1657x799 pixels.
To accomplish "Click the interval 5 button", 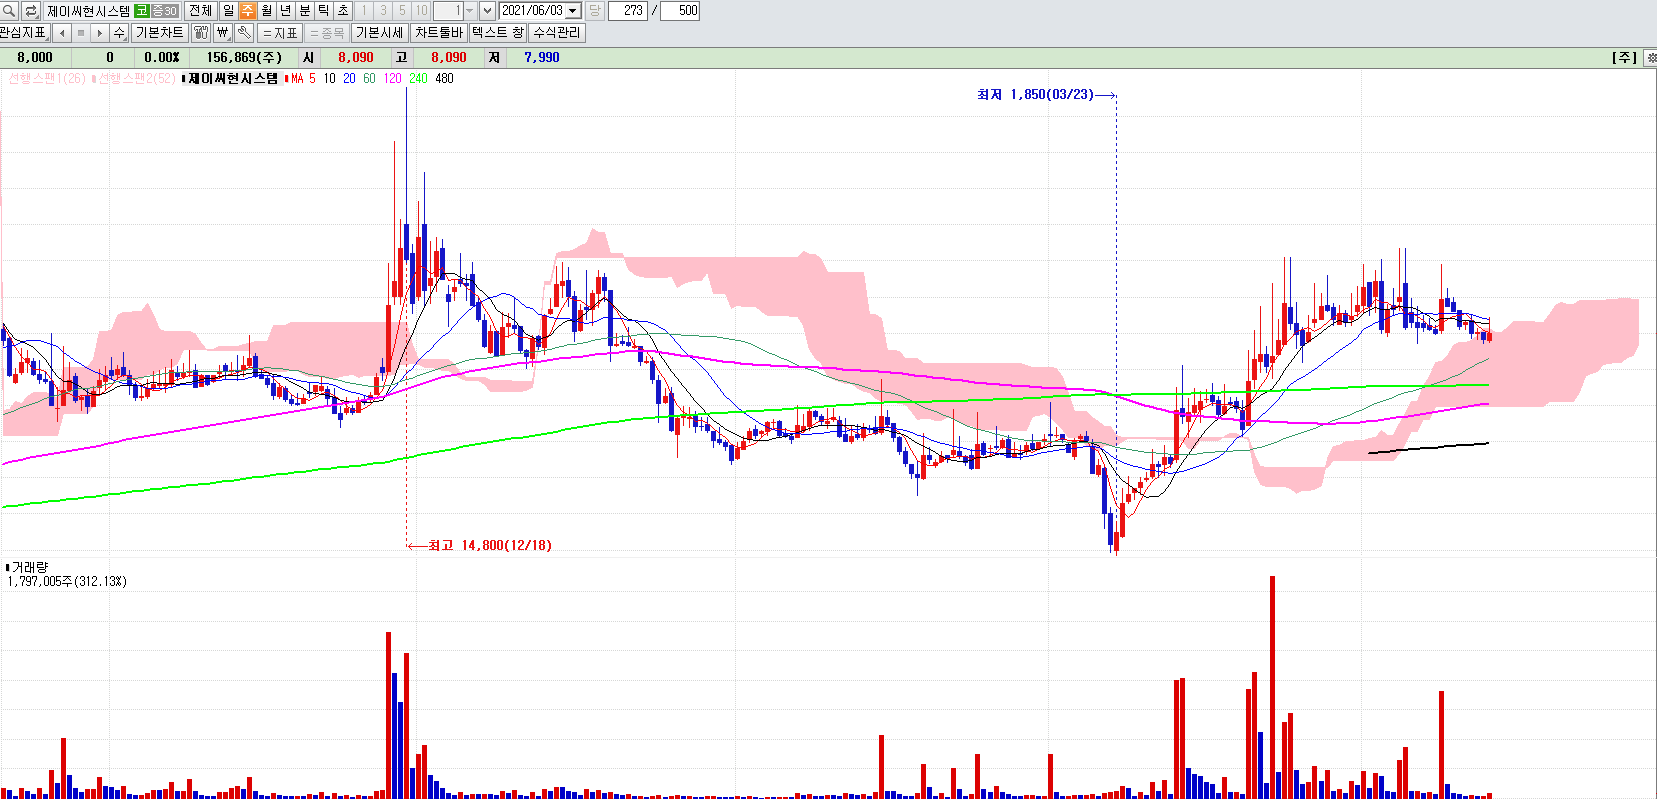I will point(402,10).
